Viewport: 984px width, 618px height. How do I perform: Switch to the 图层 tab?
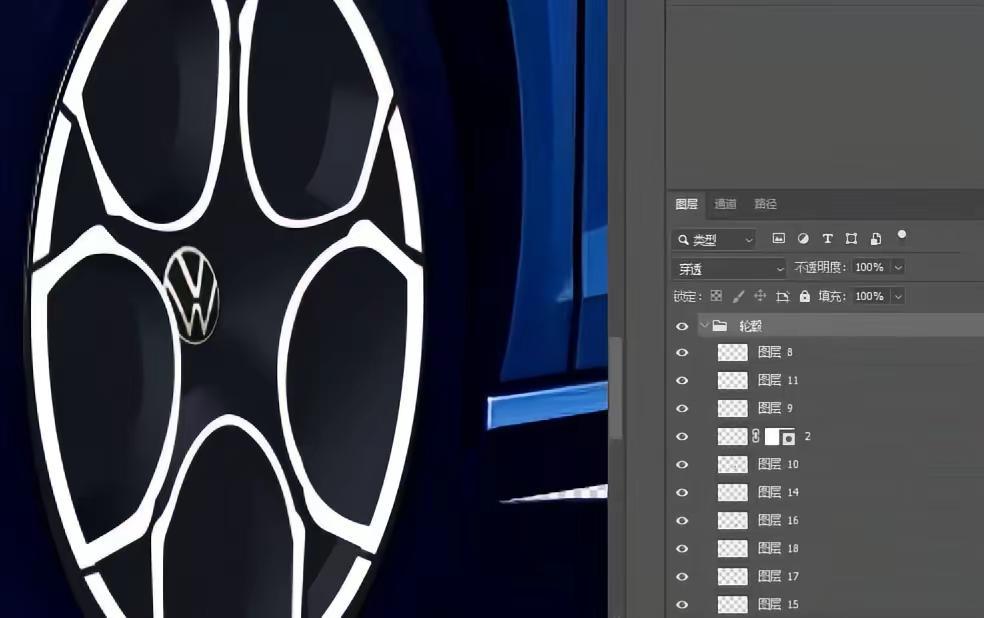point(687,204)
